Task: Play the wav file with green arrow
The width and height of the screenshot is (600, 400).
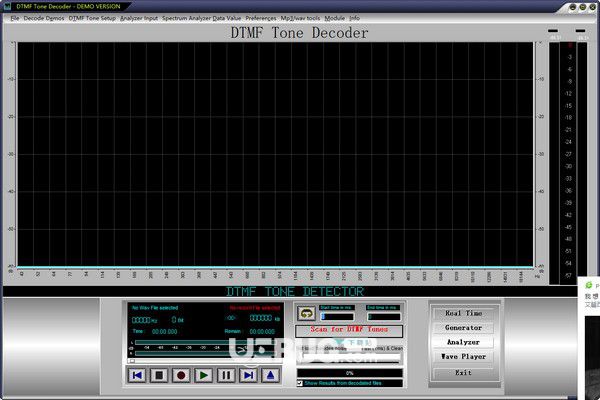Action: point(203,375)
